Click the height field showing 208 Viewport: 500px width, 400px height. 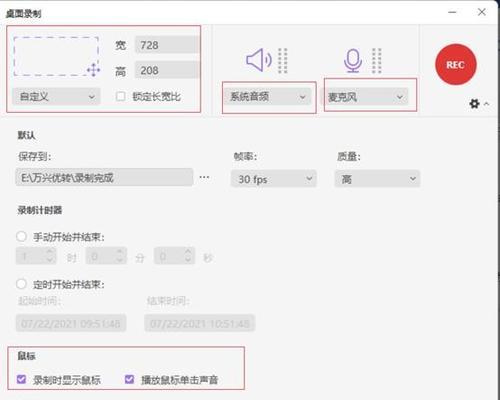click(x=167, y=70)
